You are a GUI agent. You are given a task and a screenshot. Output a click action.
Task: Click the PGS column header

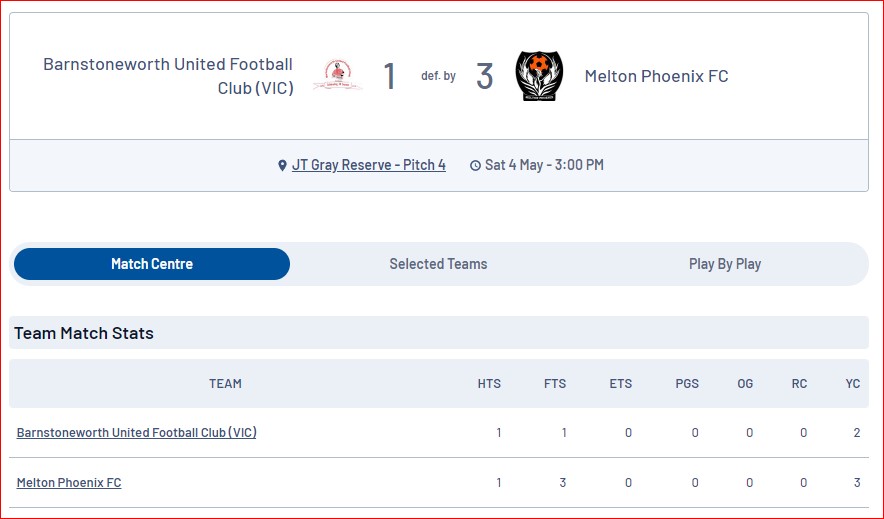(687, 384)
